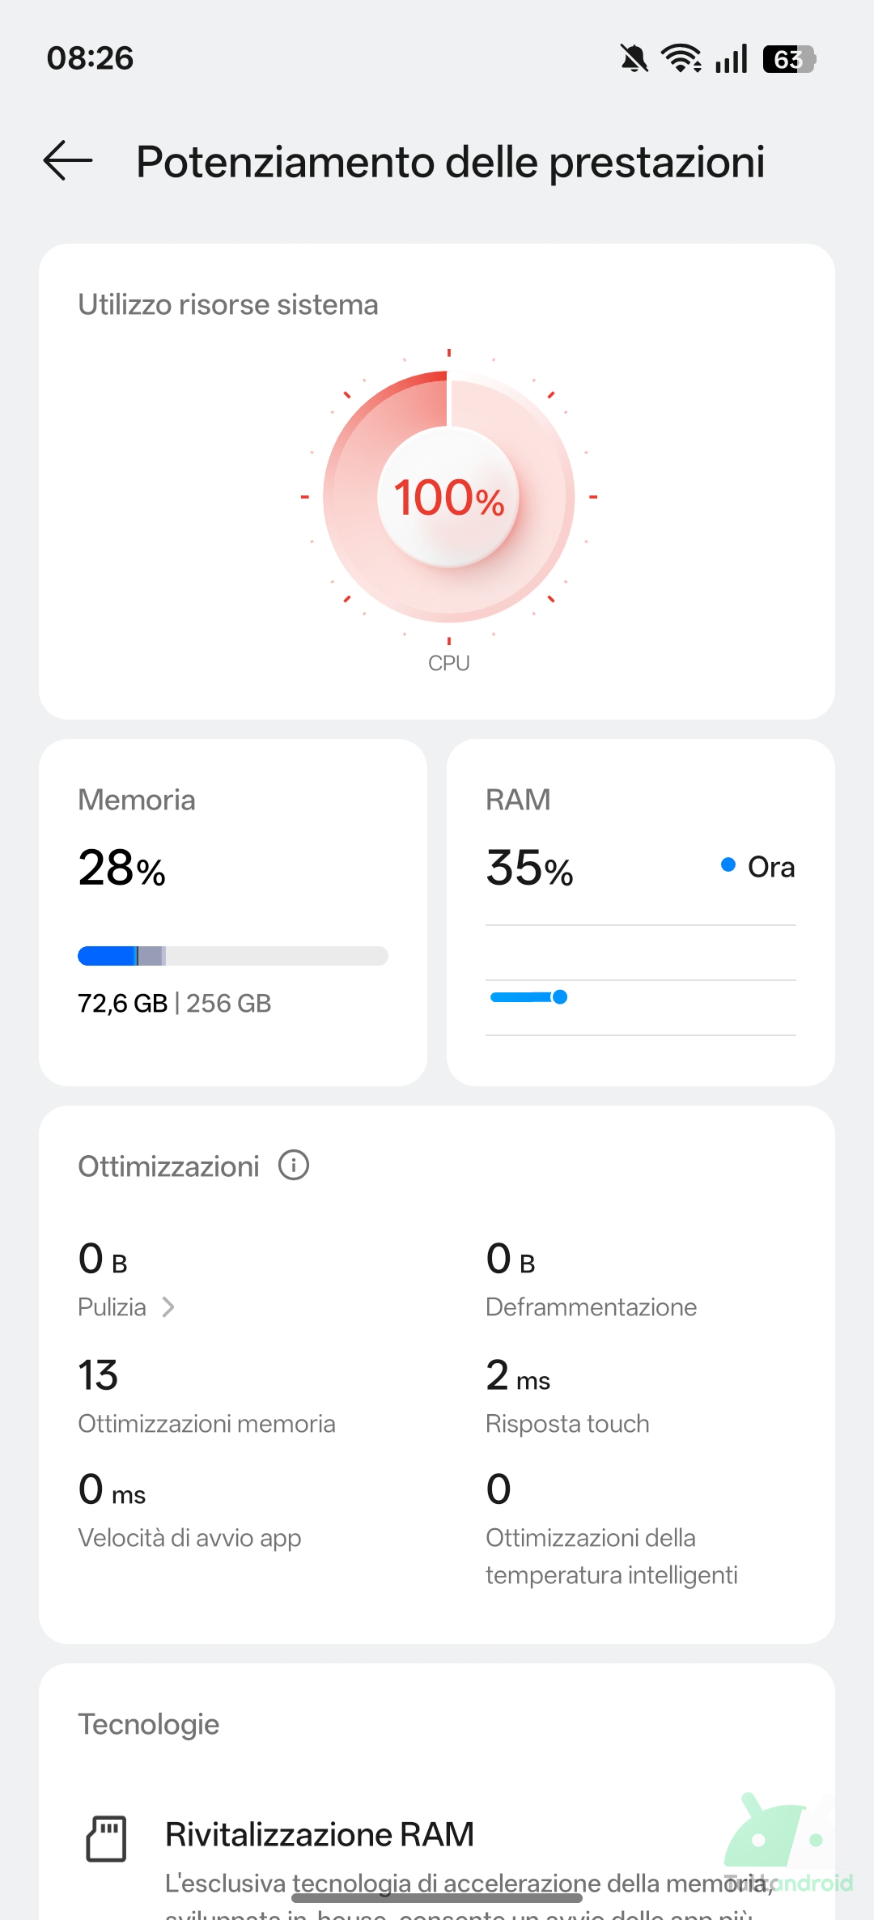The height and width of the screenshot is (1920, 874).
Task: Open the RAM 35% usage card
Action: tap(640, 911)
